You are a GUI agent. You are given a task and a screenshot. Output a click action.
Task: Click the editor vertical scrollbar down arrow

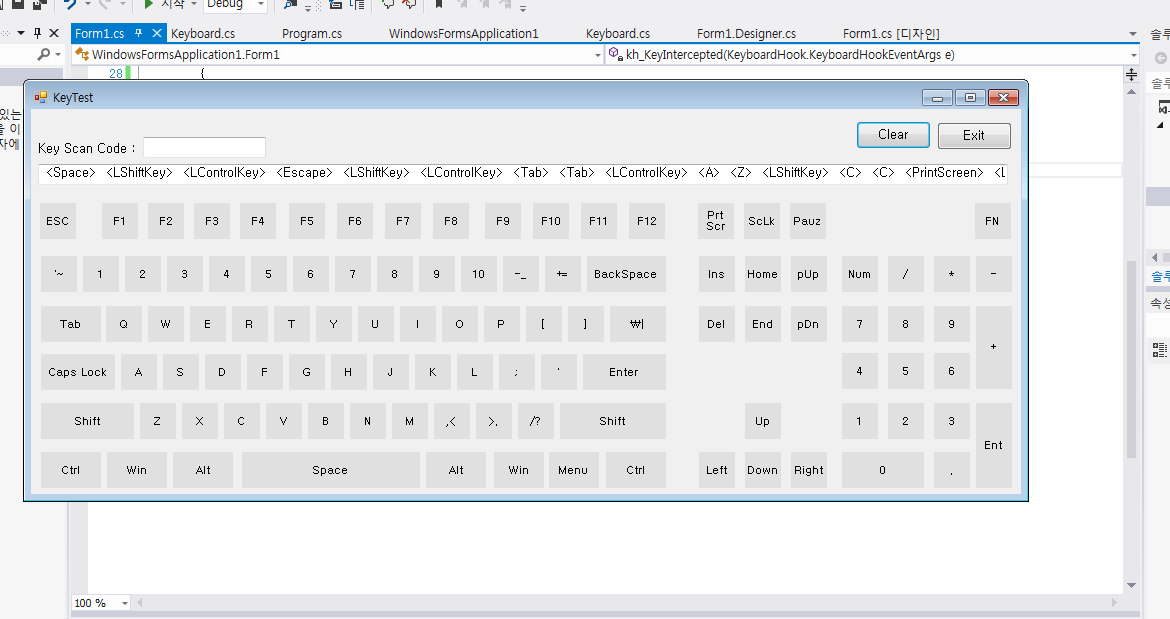click(x=1131, y=585)
